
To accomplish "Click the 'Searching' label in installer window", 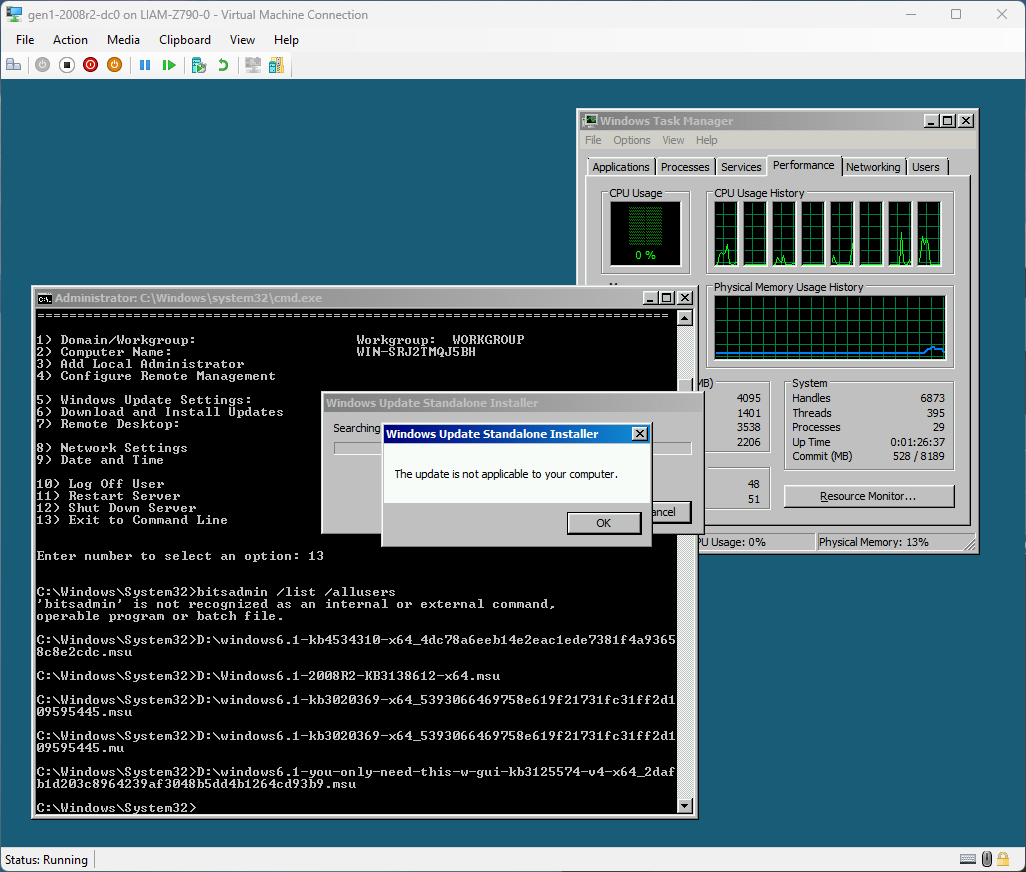I will (357, 428).
